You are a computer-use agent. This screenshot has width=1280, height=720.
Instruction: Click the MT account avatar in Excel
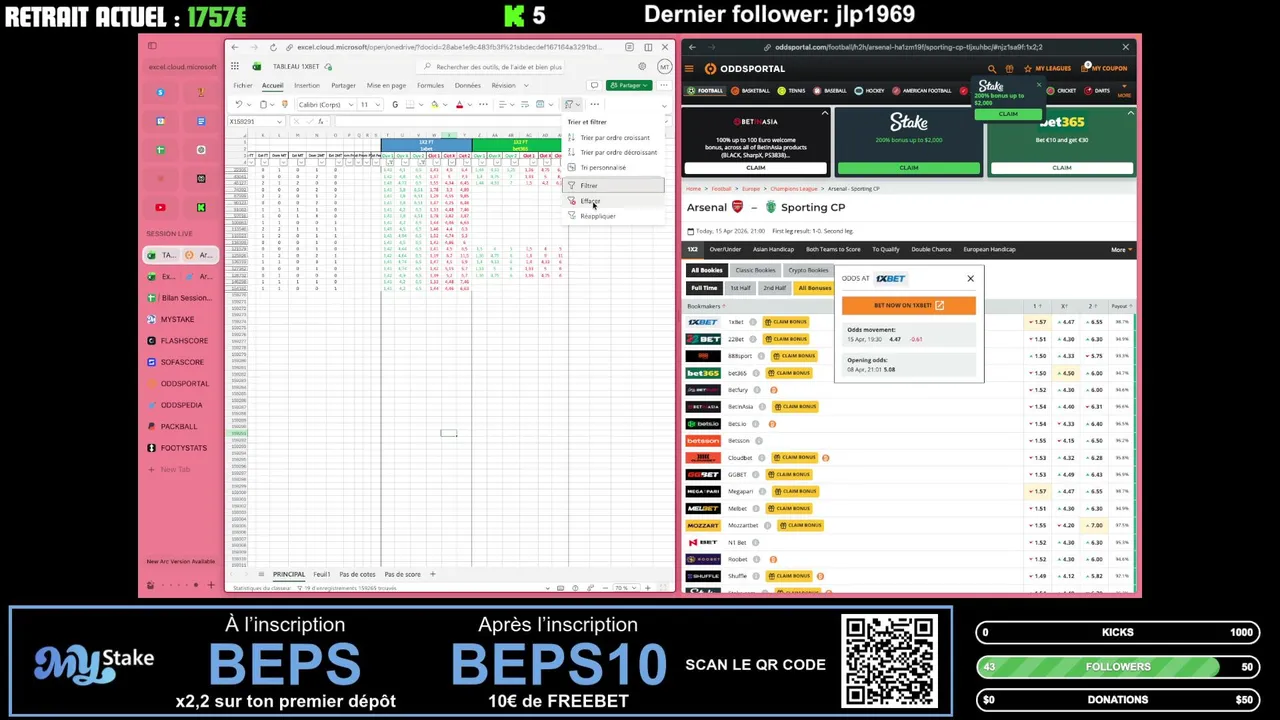pos(664,67)
